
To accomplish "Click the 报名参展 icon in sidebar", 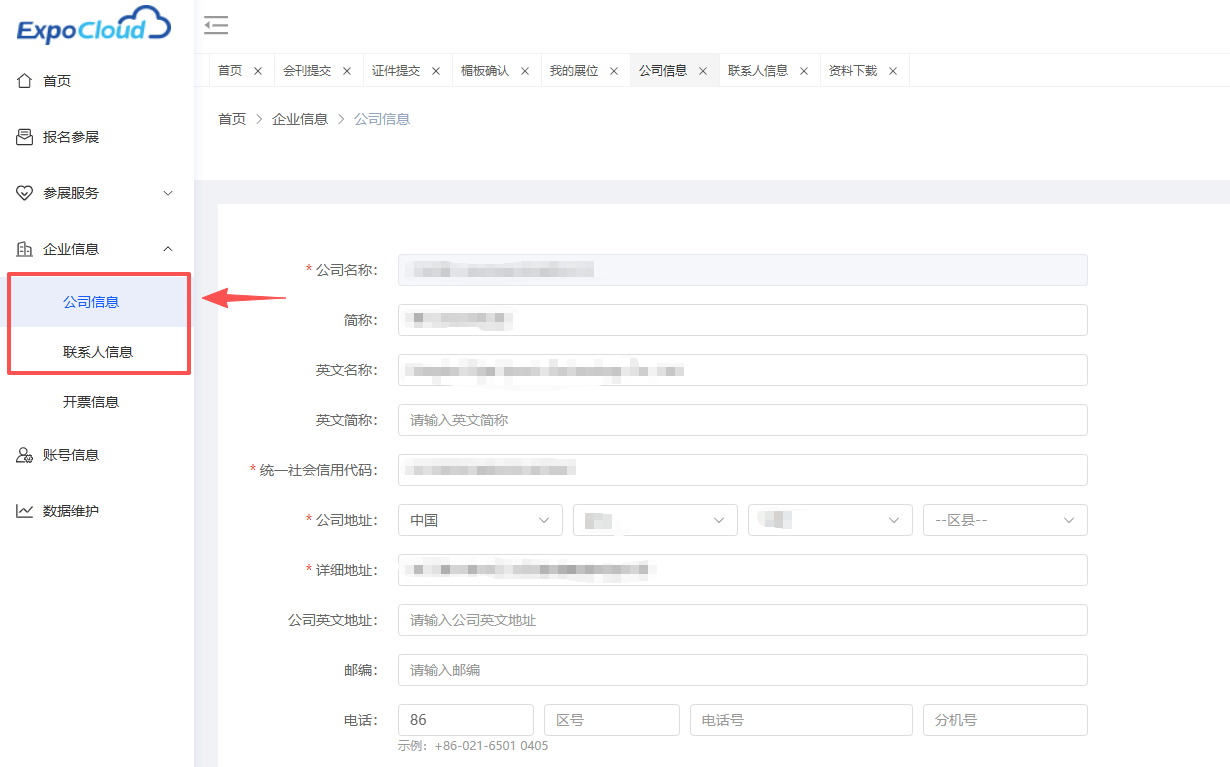I will click(x=25, y=136).
